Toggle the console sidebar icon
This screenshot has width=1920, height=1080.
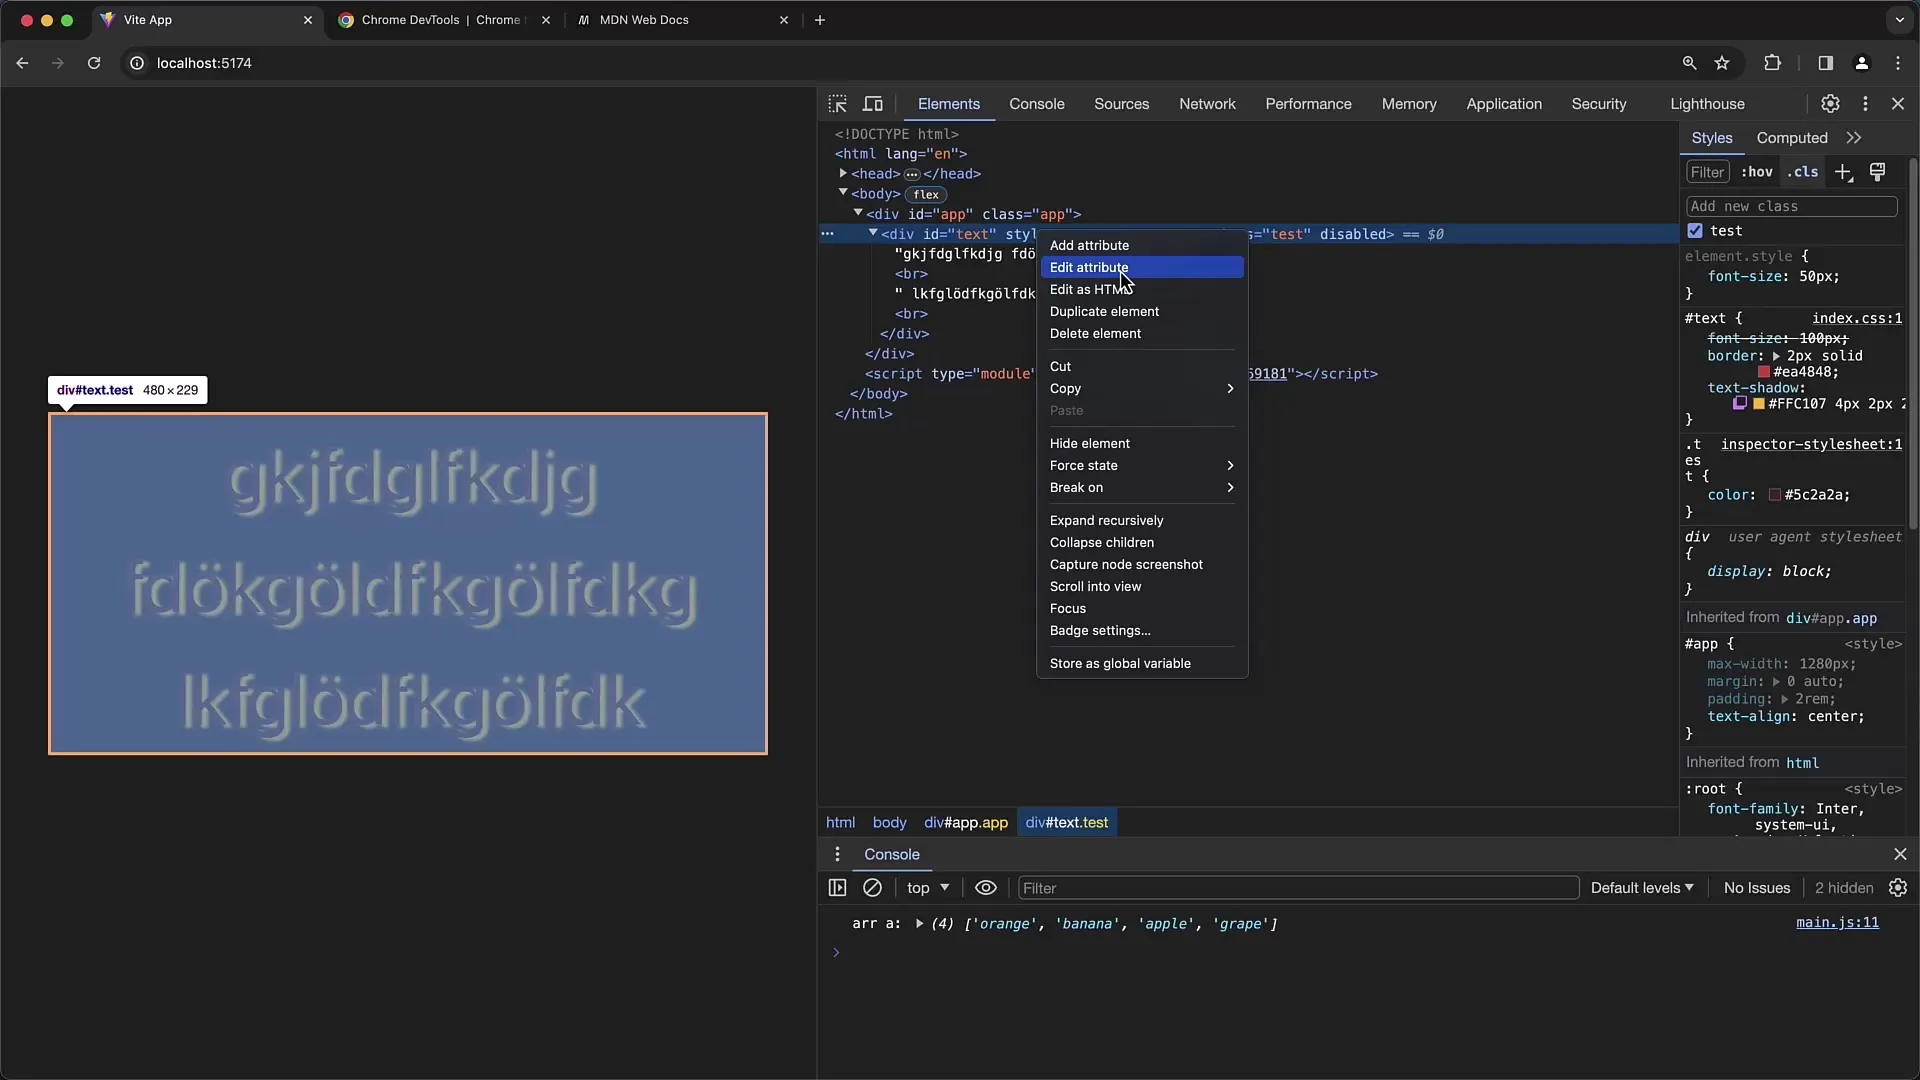(838, 888)
